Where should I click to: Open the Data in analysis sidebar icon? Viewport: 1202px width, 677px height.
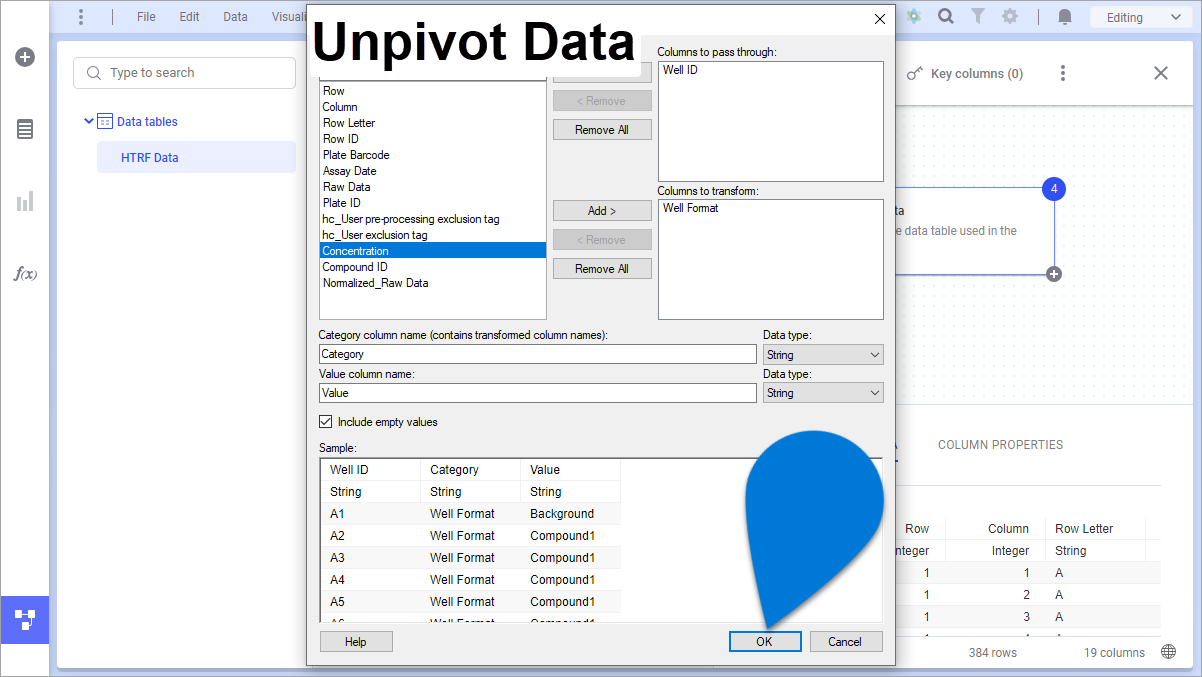[x=25, y=129]
